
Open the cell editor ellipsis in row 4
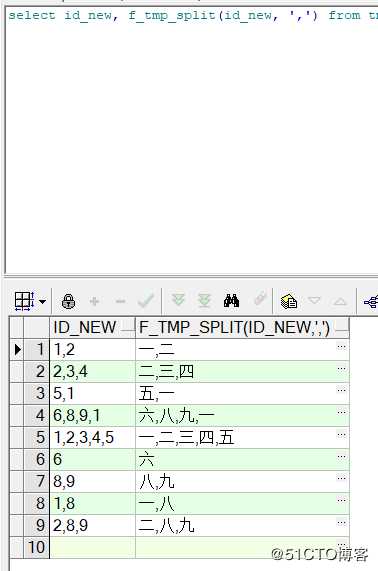pos(341,412)
